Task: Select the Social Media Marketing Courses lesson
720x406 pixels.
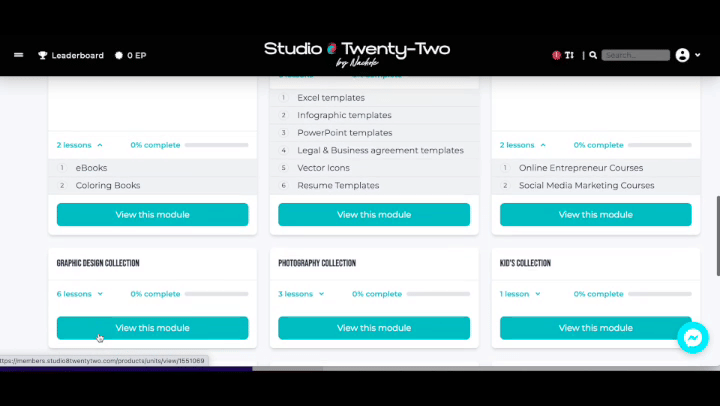Action: click(586, 185)
